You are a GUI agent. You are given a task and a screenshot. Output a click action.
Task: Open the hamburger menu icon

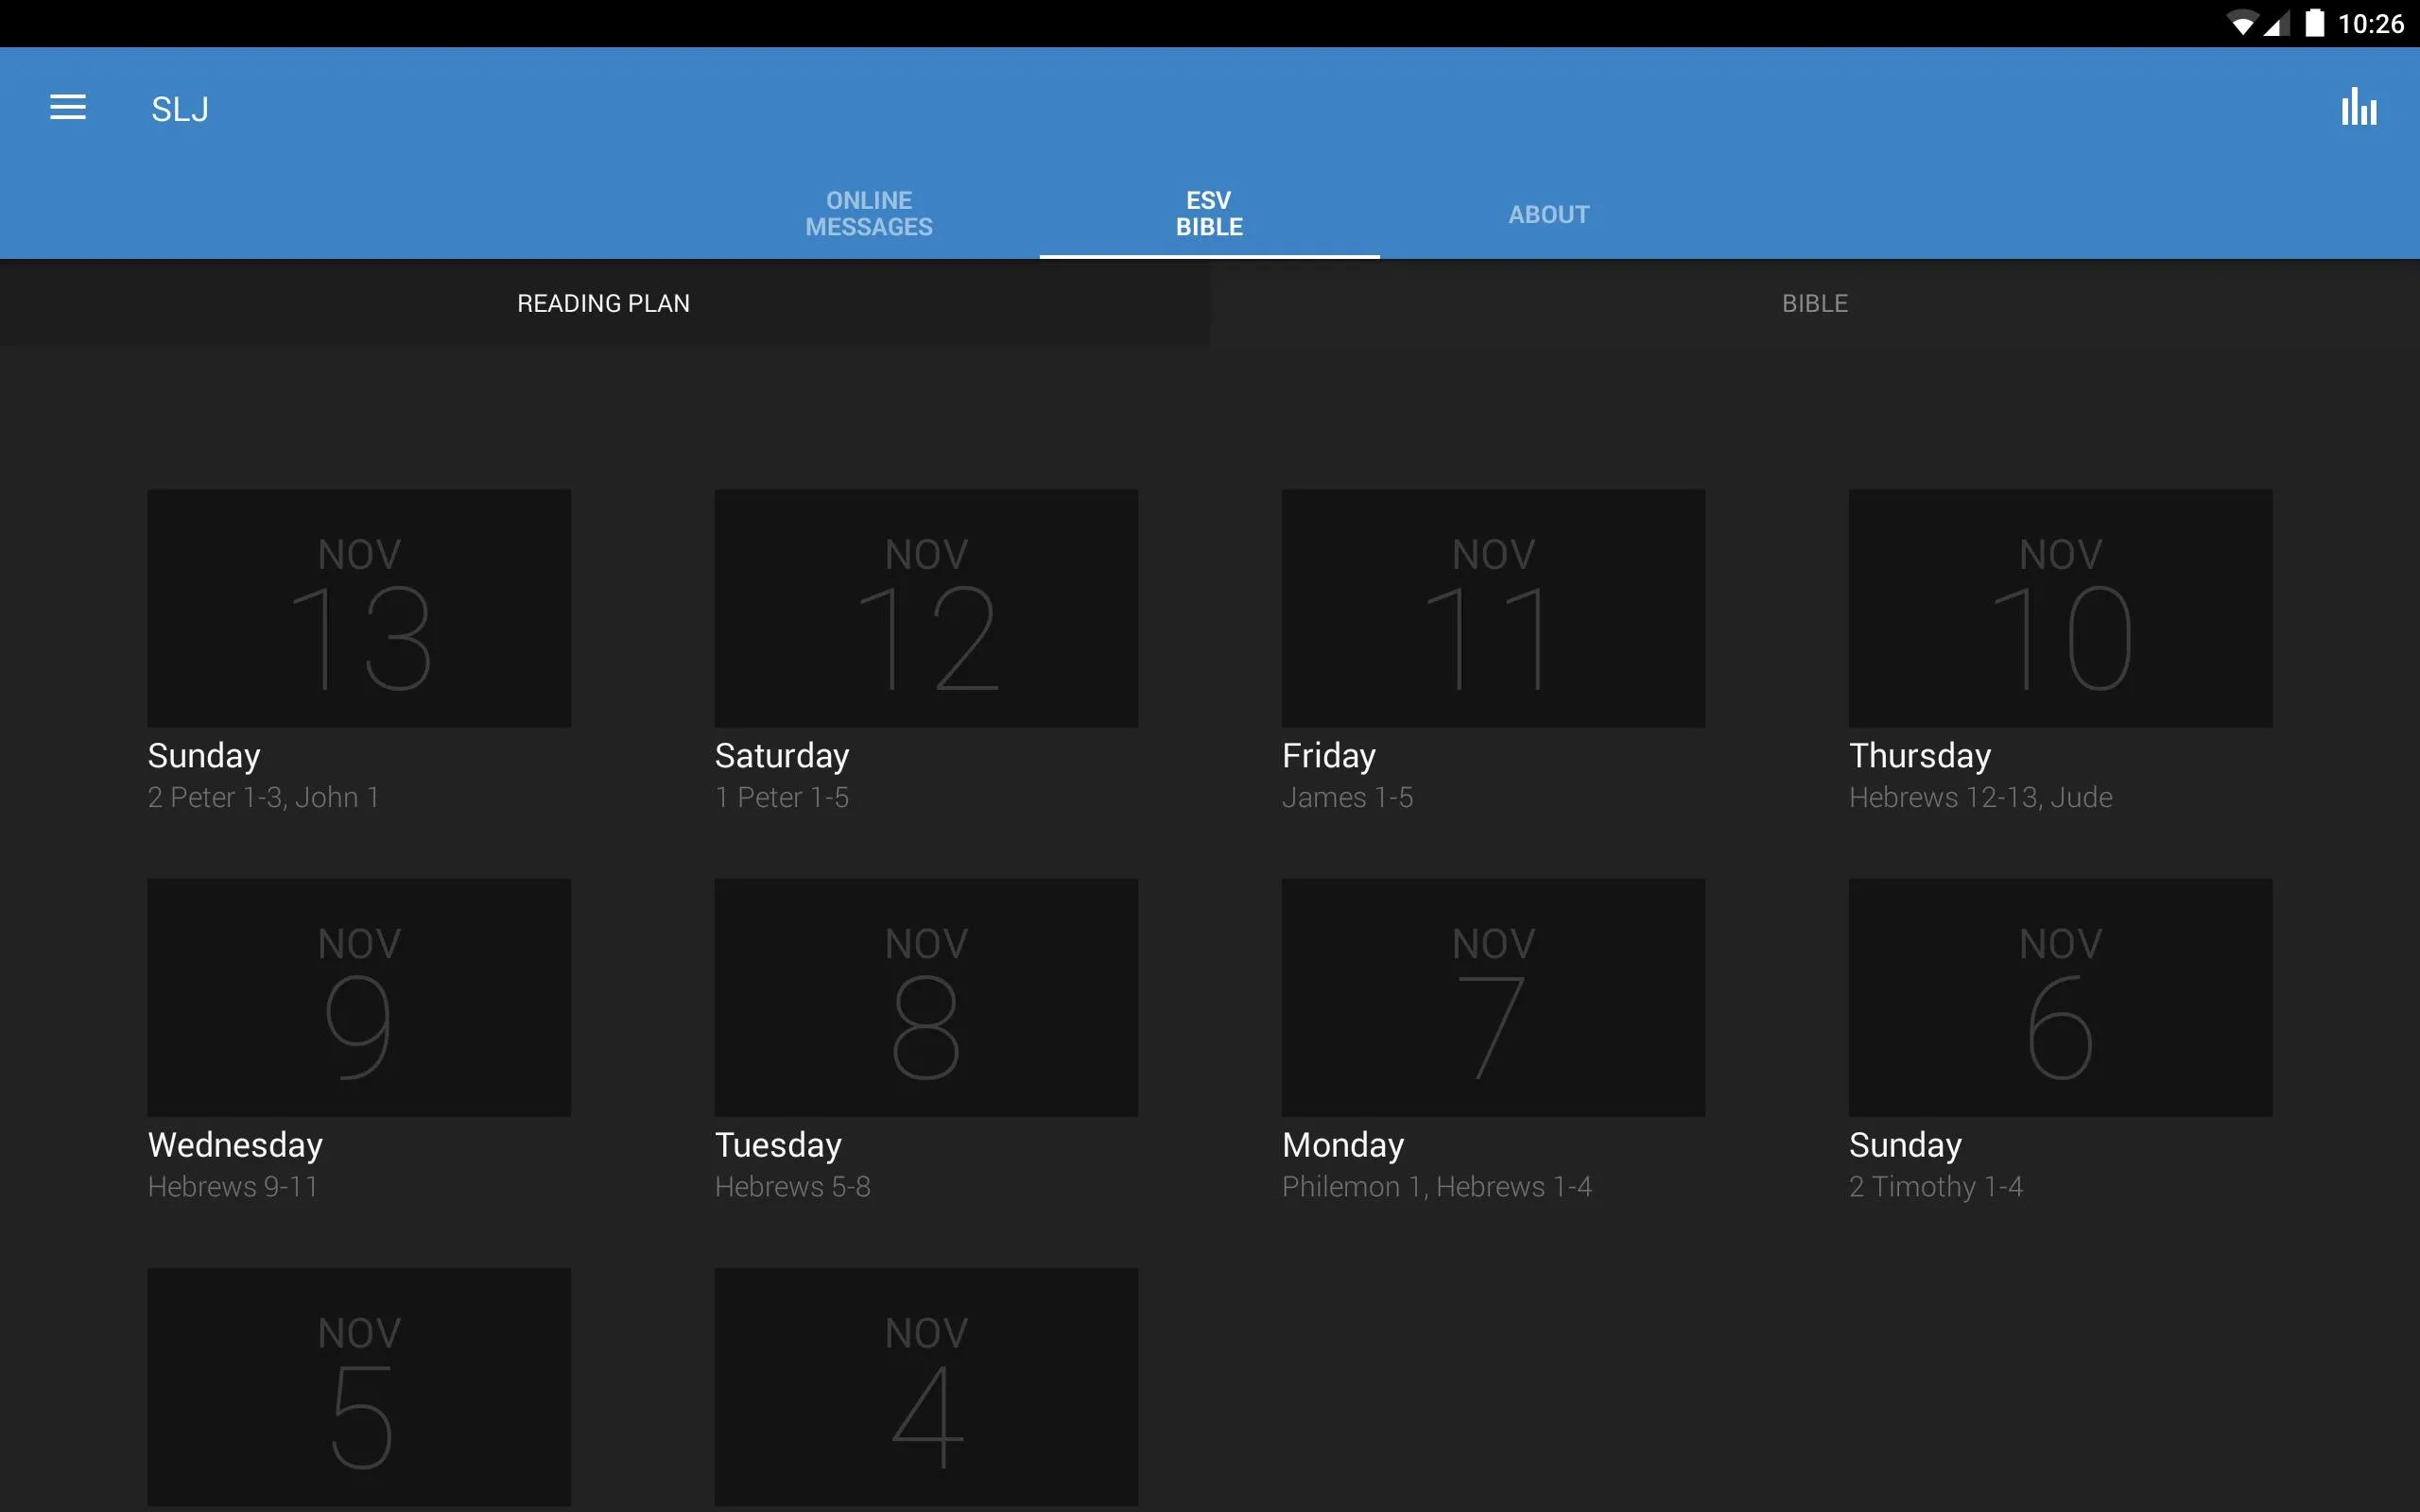click(x=66, y=108)
